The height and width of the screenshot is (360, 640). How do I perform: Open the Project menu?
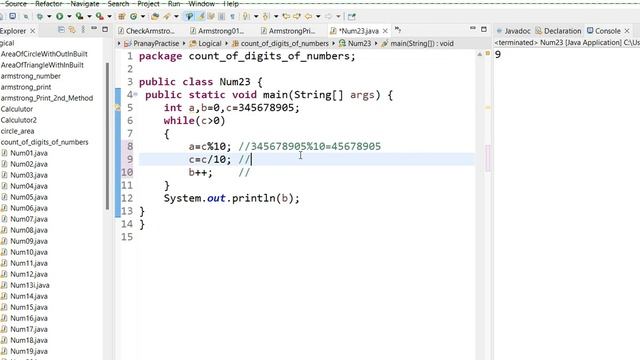[x=148, y=4]
